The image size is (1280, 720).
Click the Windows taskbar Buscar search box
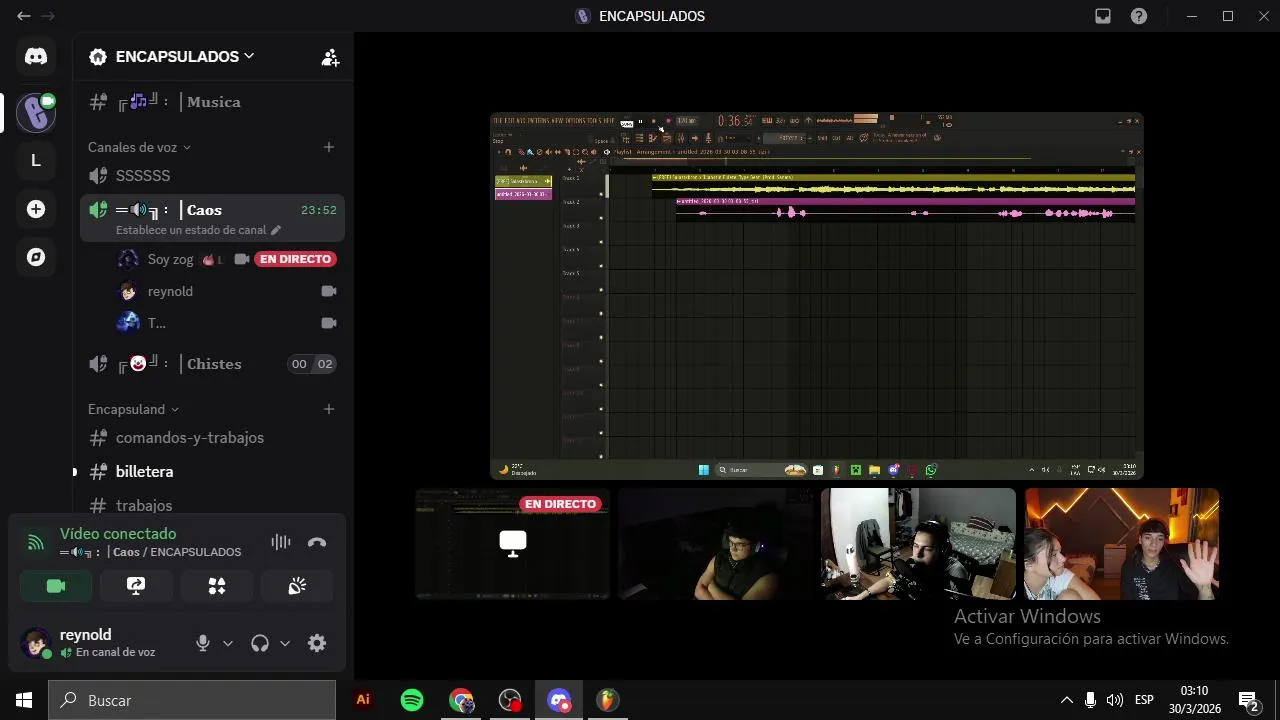click(192, 700)
